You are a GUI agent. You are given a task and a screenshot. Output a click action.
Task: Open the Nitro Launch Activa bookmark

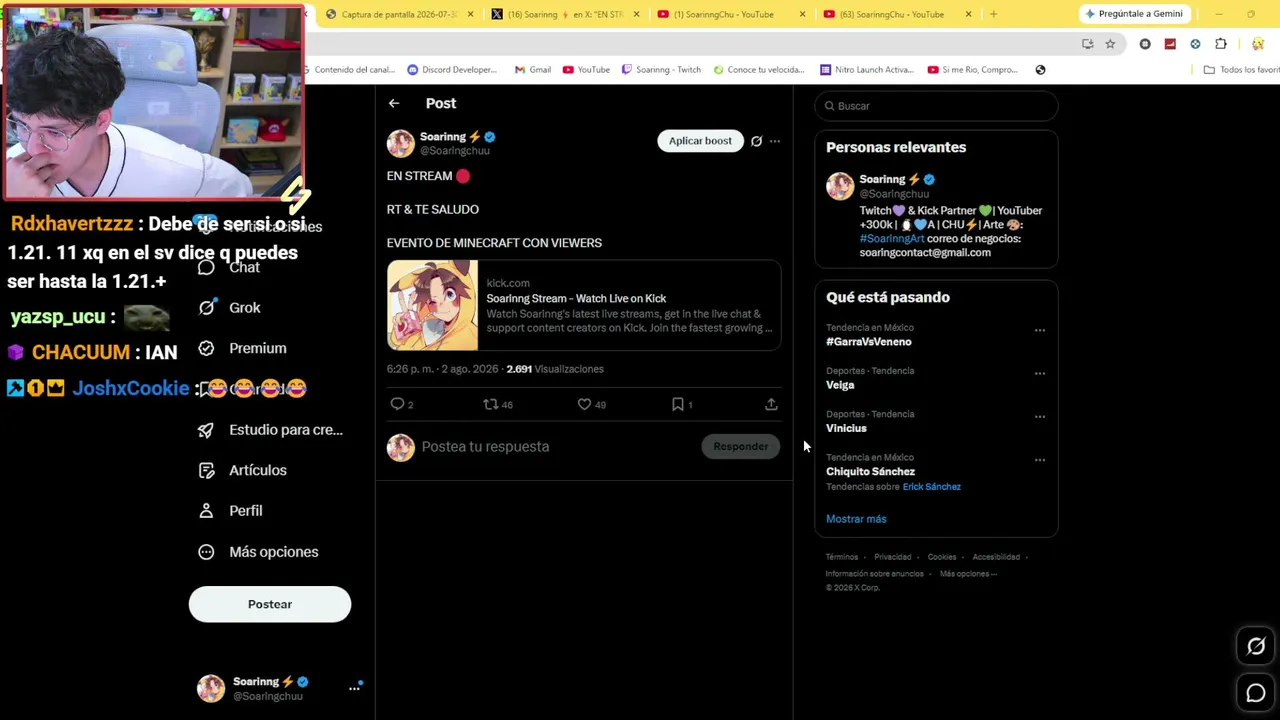(x=866, y=70)
